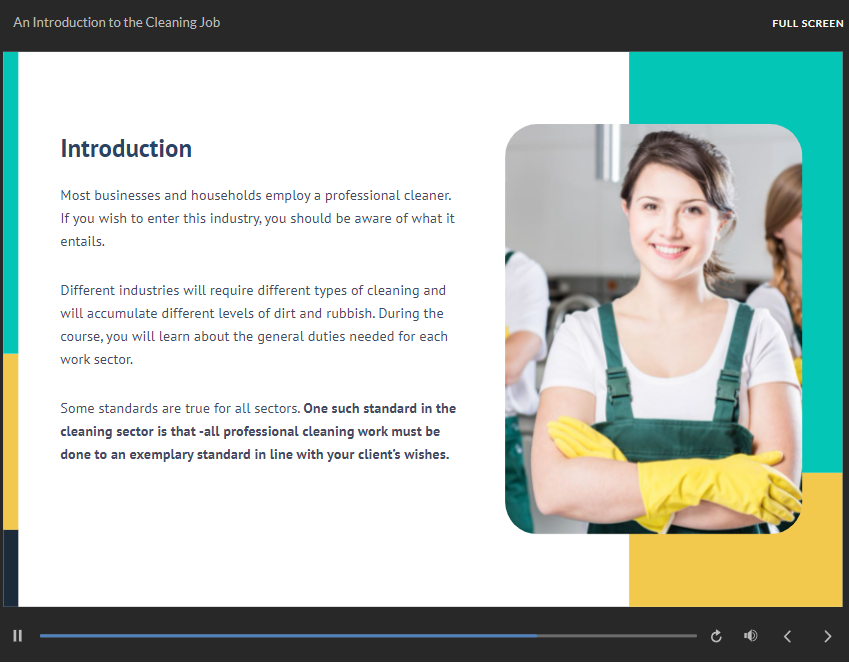Mute the audio volume
The width and height of the screenshot is (849, 663).
click(x=750, y=636)
